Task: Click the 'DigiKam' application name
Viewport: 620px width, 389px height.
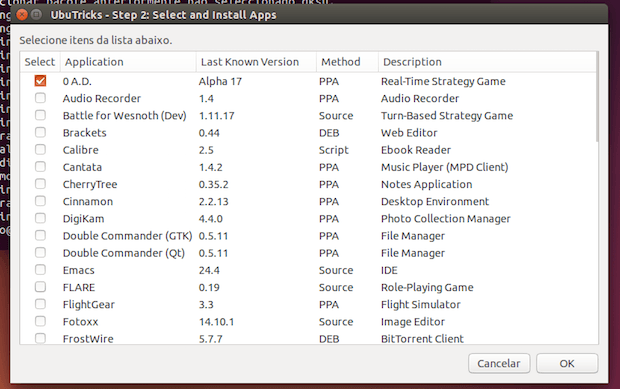Action: pyautogui.click(x=83, y=219)
